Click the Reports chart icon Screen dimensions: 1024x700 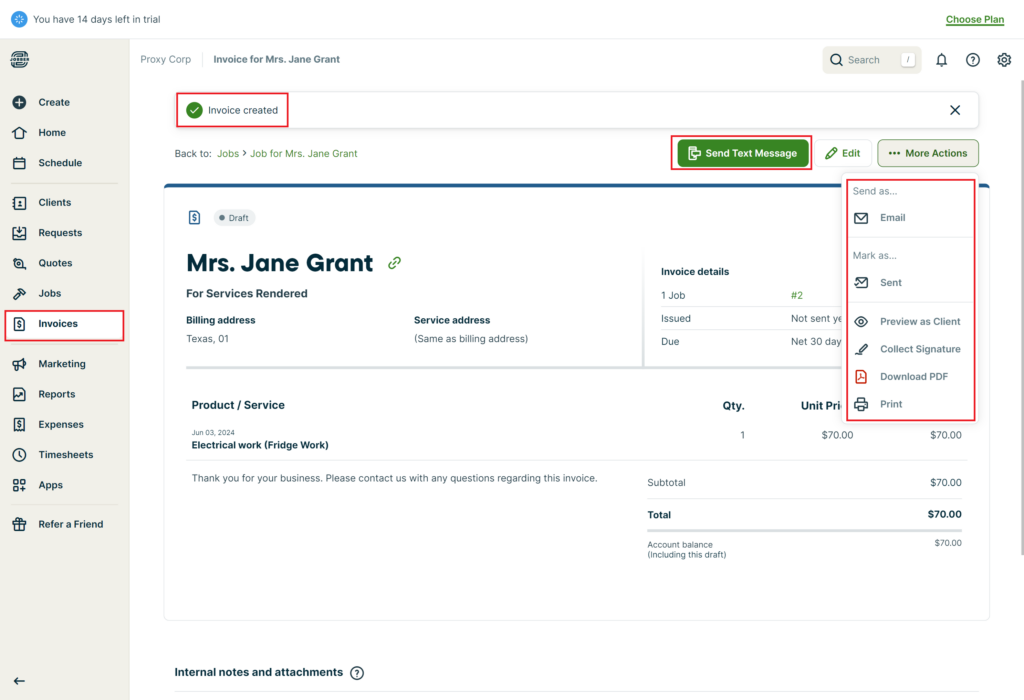pyautogui.click(x=20, y=394)
